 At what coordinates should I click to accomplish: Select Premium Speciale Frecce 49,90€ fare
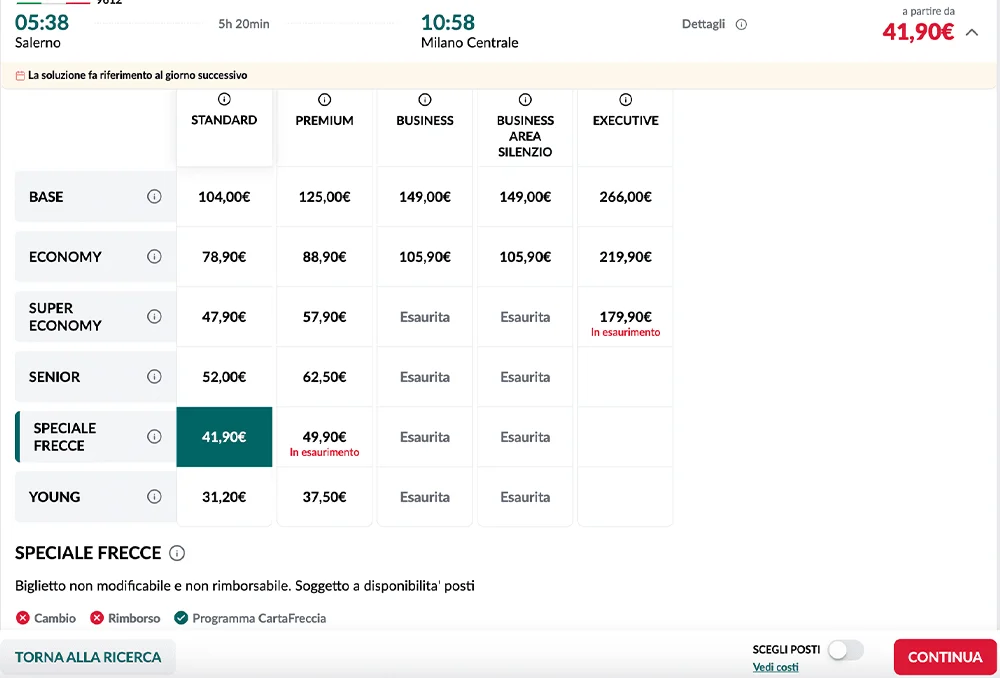point(324,437)
